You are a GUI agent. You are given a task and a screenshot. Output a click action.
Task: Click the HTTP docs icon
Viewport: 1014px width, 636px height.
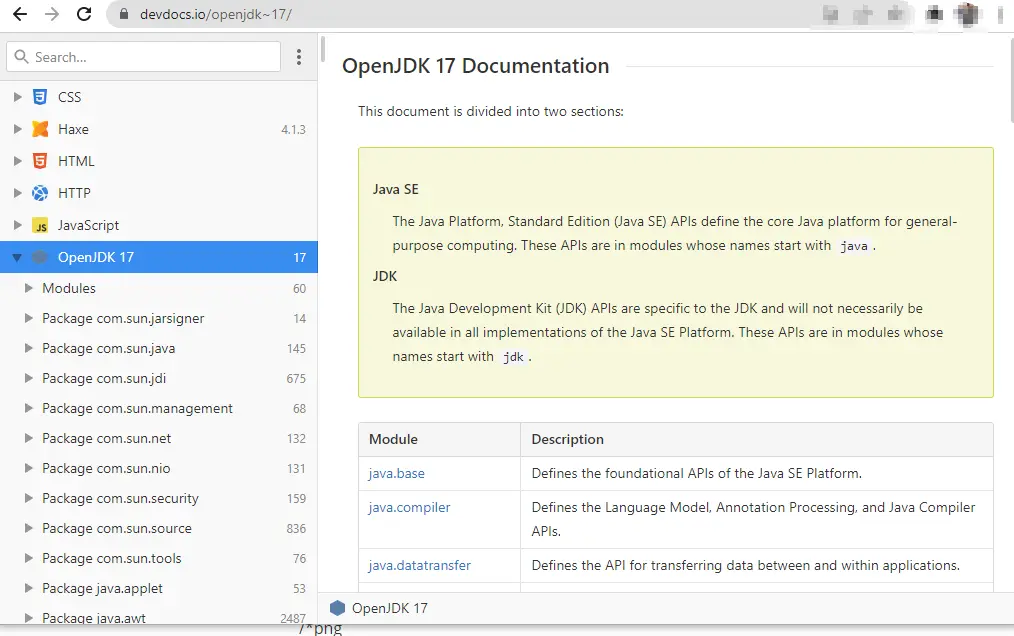coord(40,193)
